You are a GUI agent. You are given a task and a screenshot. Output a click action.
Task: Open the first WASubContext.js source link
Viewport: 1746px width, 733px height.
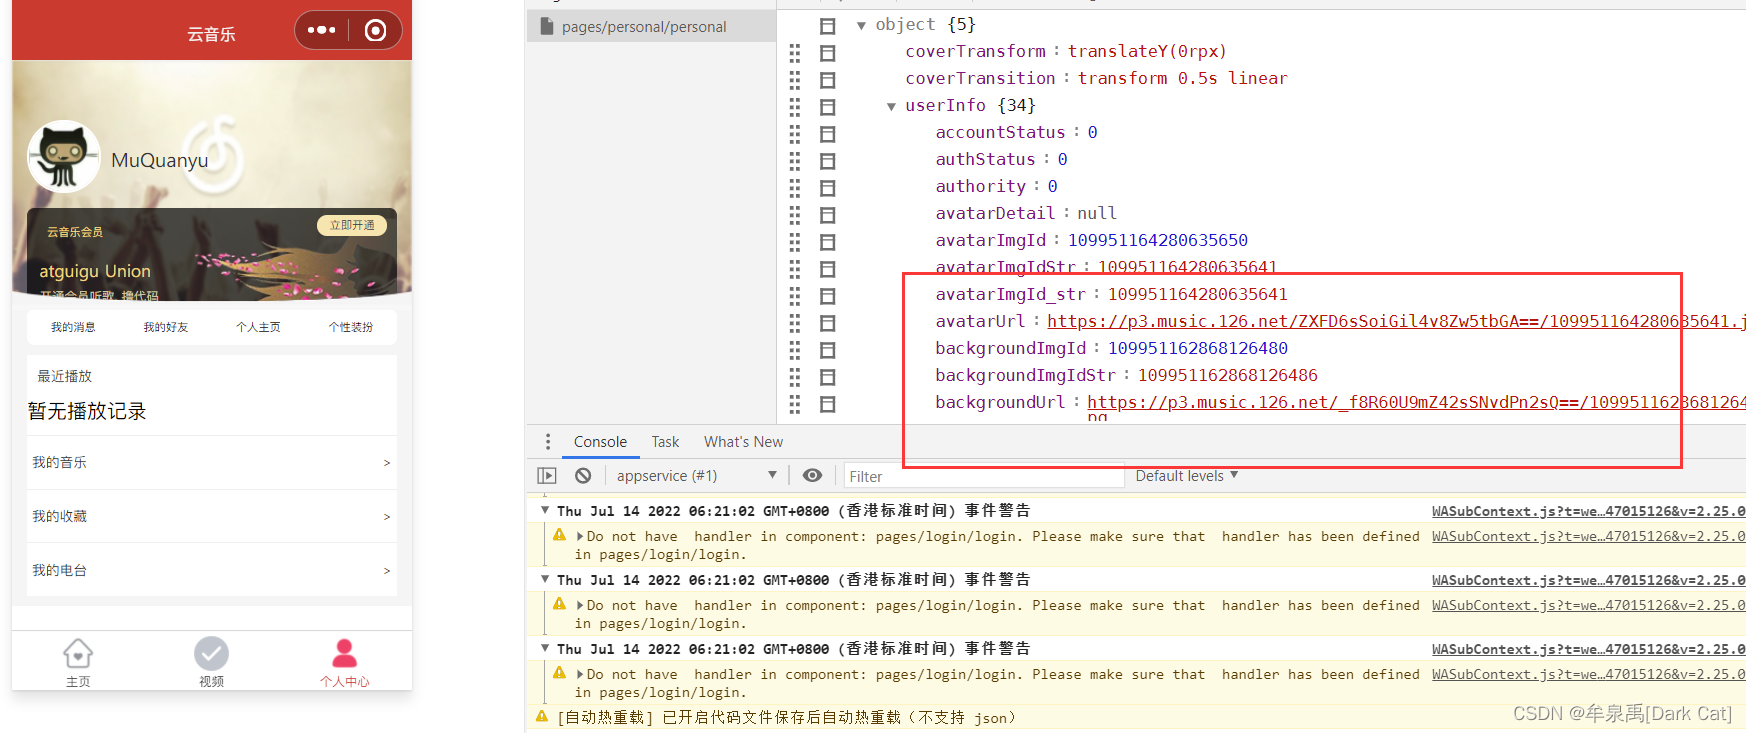click(x=1588, y=511)
